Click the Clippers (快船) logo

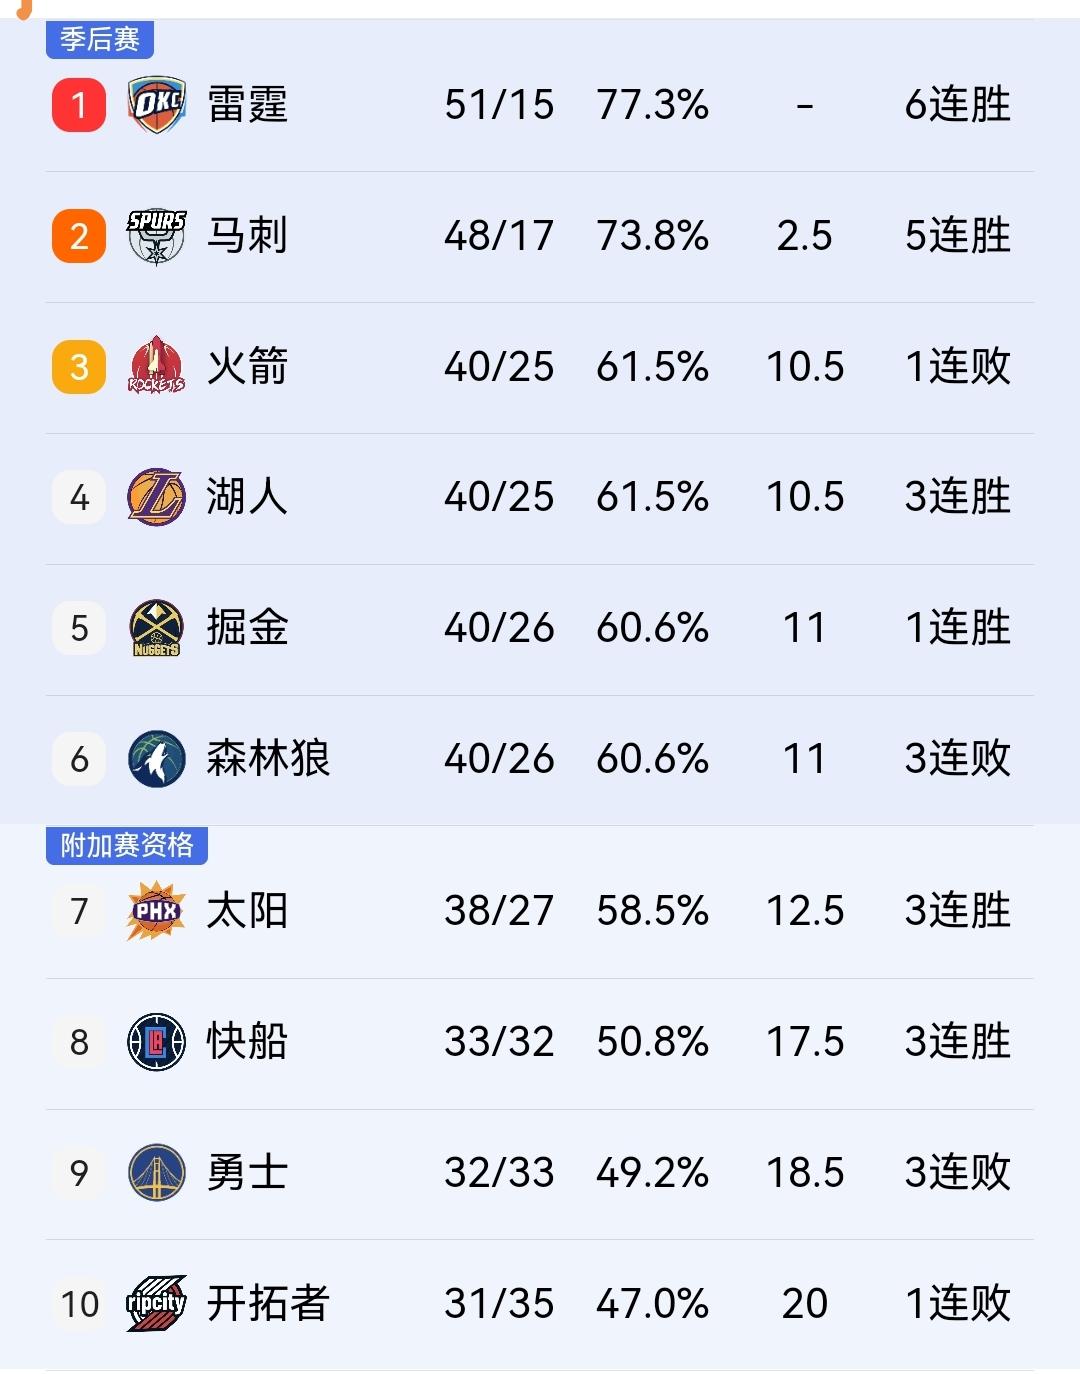click(x=154, y=1041)
